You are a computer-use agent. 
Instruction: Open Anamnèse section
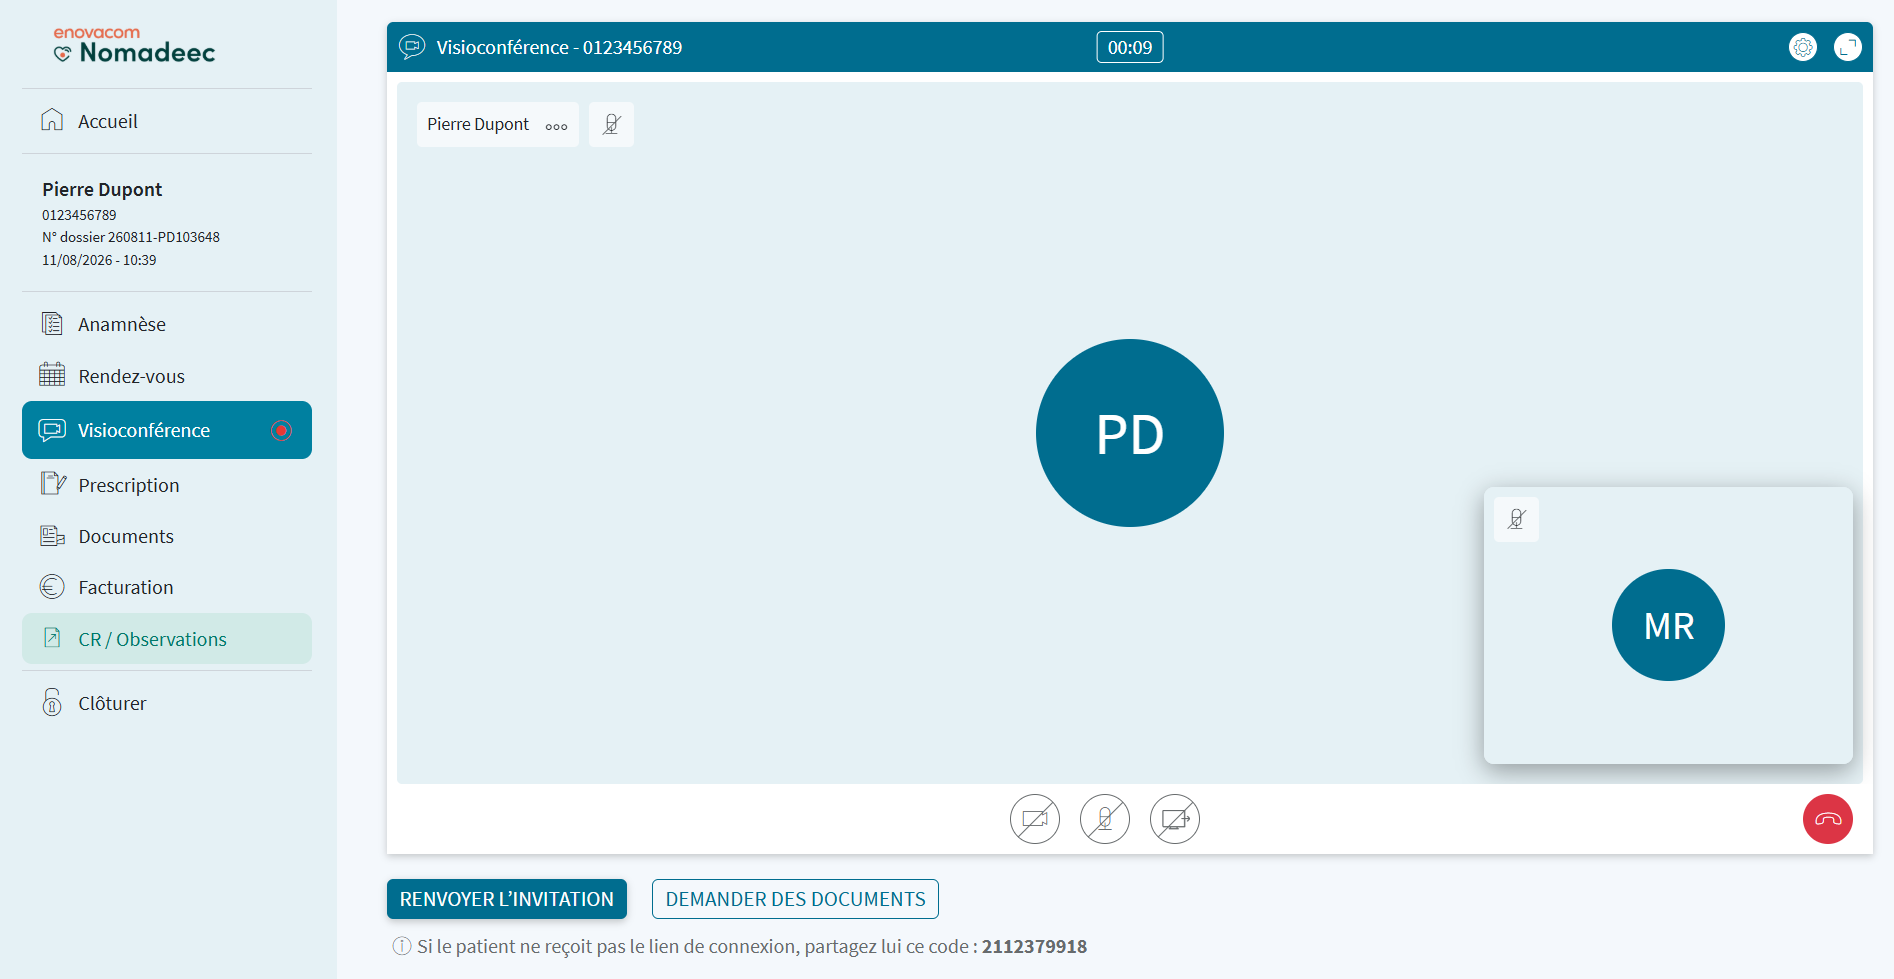click(167, 324)
